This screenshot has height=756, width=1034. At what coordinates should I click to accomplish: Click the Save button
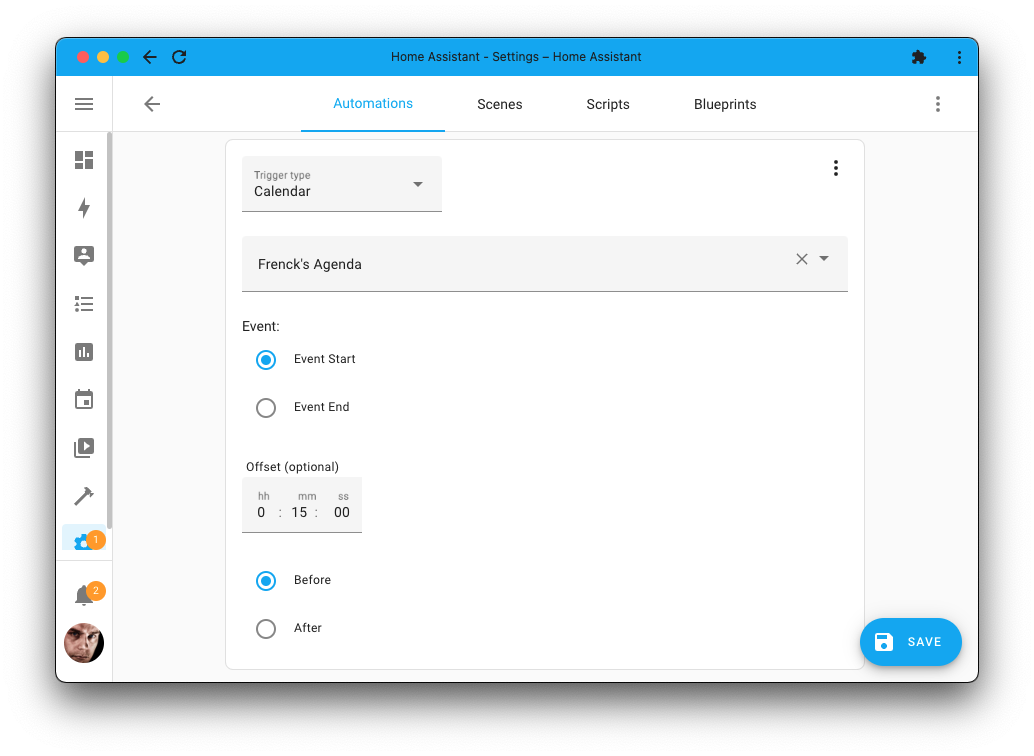click(x=910, y=642)
